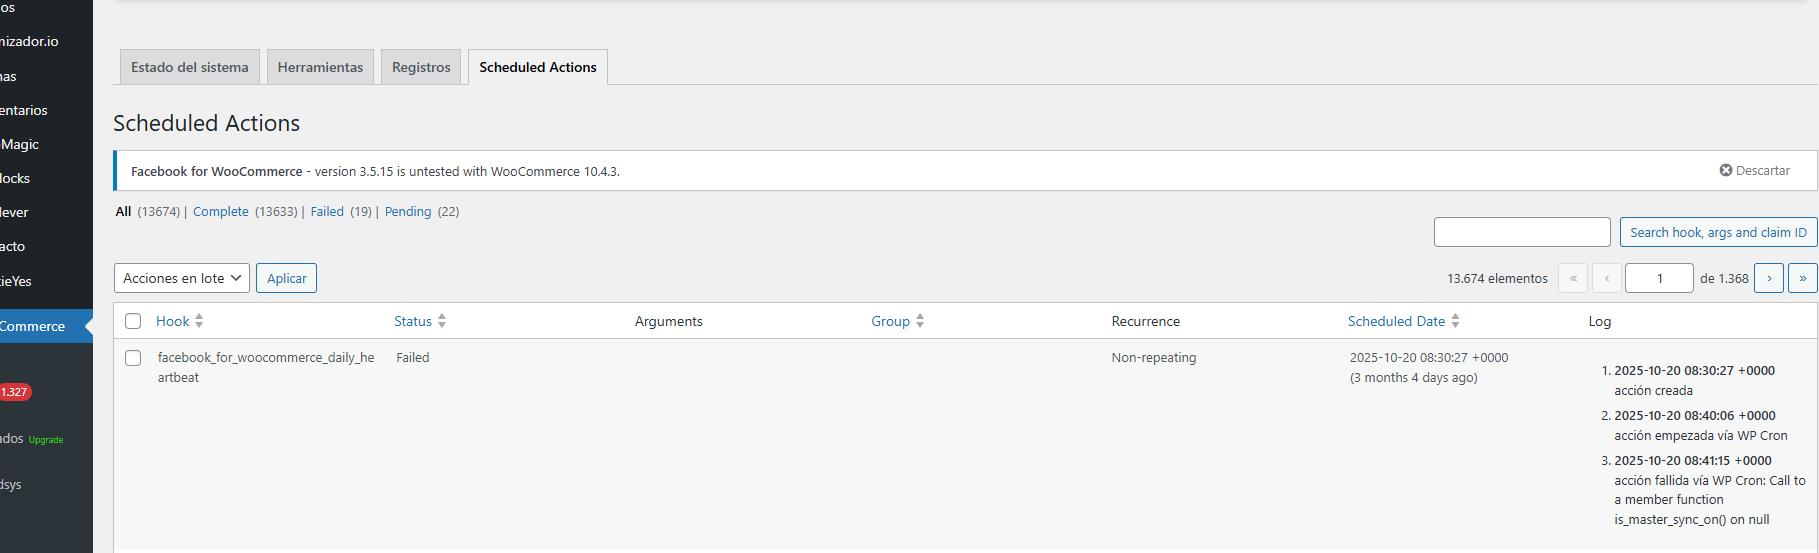
Task: Open the Herramientas tab
Action: point(320,67)
